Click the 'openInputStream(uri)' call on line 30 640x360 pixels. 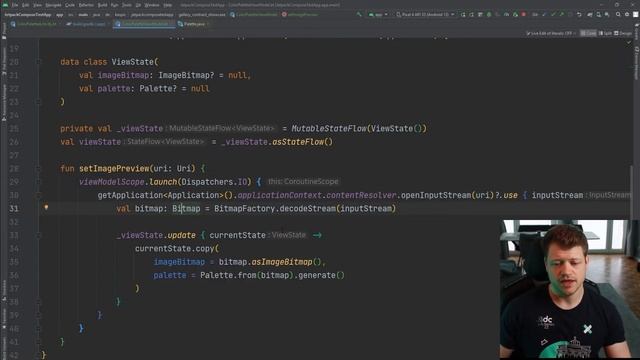tap(448, 196)
